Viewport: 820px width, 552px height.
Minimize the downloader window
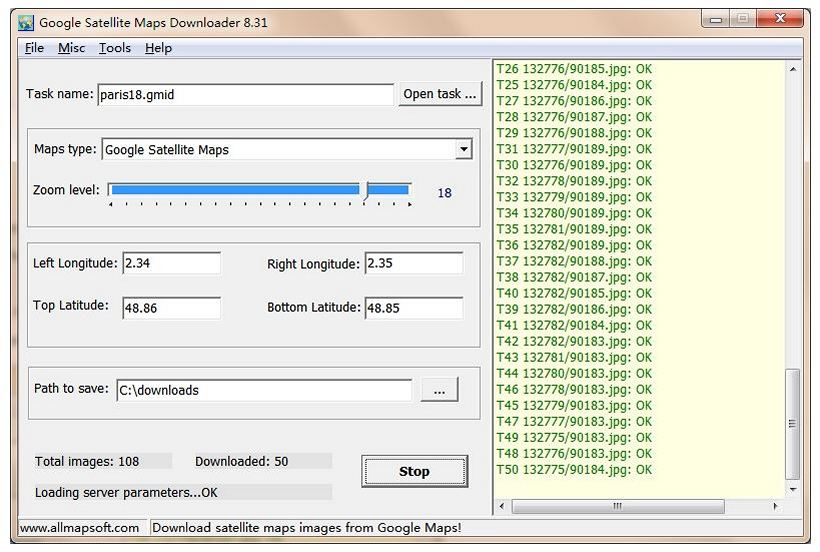(716, 20)
